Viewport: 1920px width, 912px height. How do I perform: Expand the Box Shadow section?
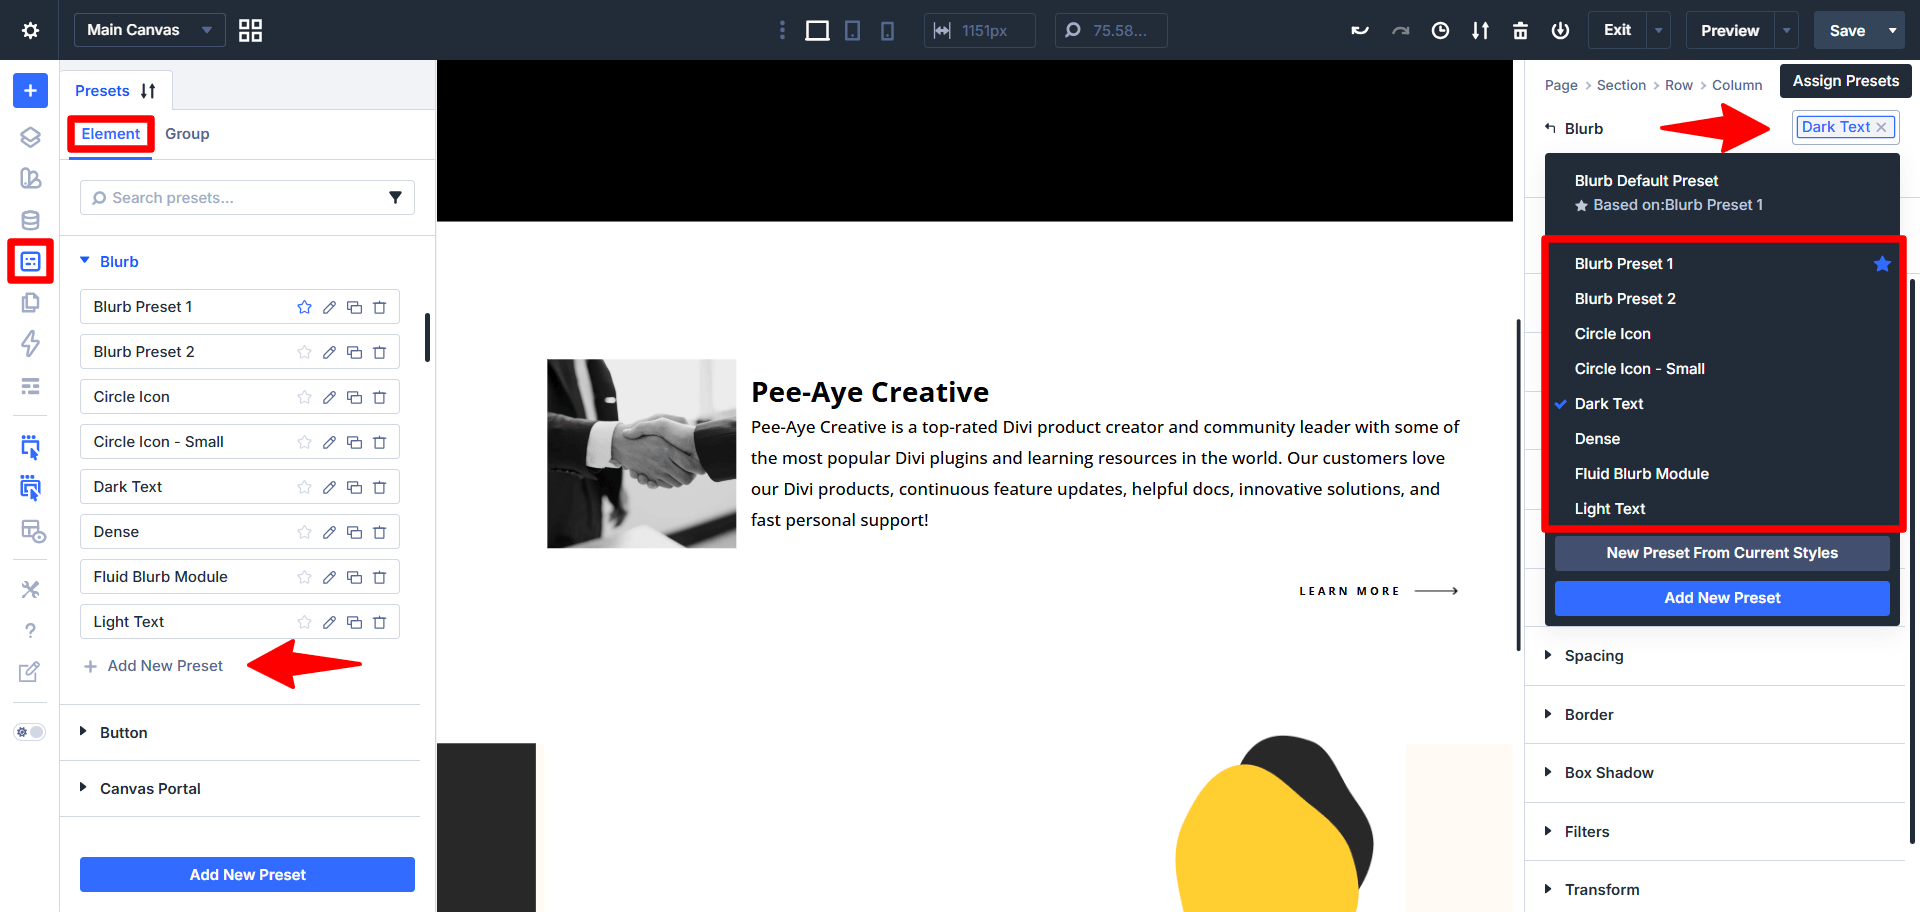click(x=1609, y=773)
